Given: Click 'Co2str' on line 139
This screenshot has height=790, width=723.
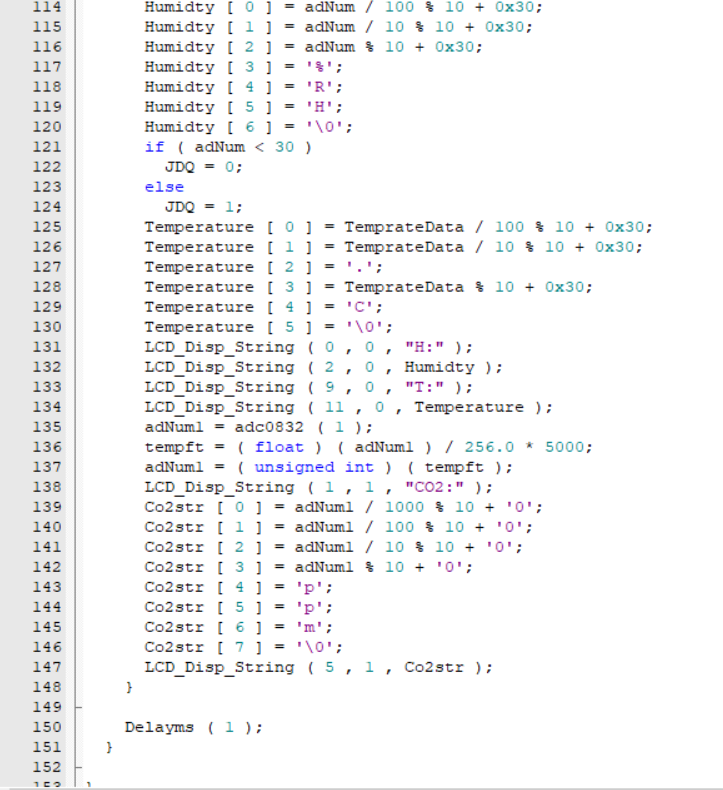Looking at the screenshot, I should (174, 507).
